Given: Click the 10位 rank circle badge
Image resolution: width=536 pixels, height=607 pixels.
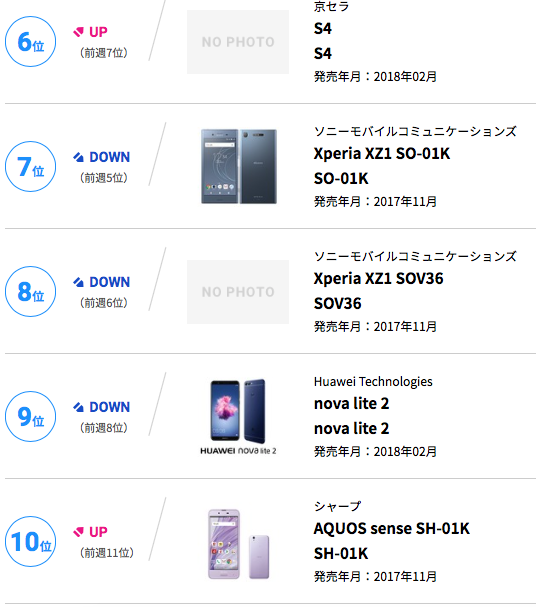Looking at the screenshot, I should click(x=31, y=542).
